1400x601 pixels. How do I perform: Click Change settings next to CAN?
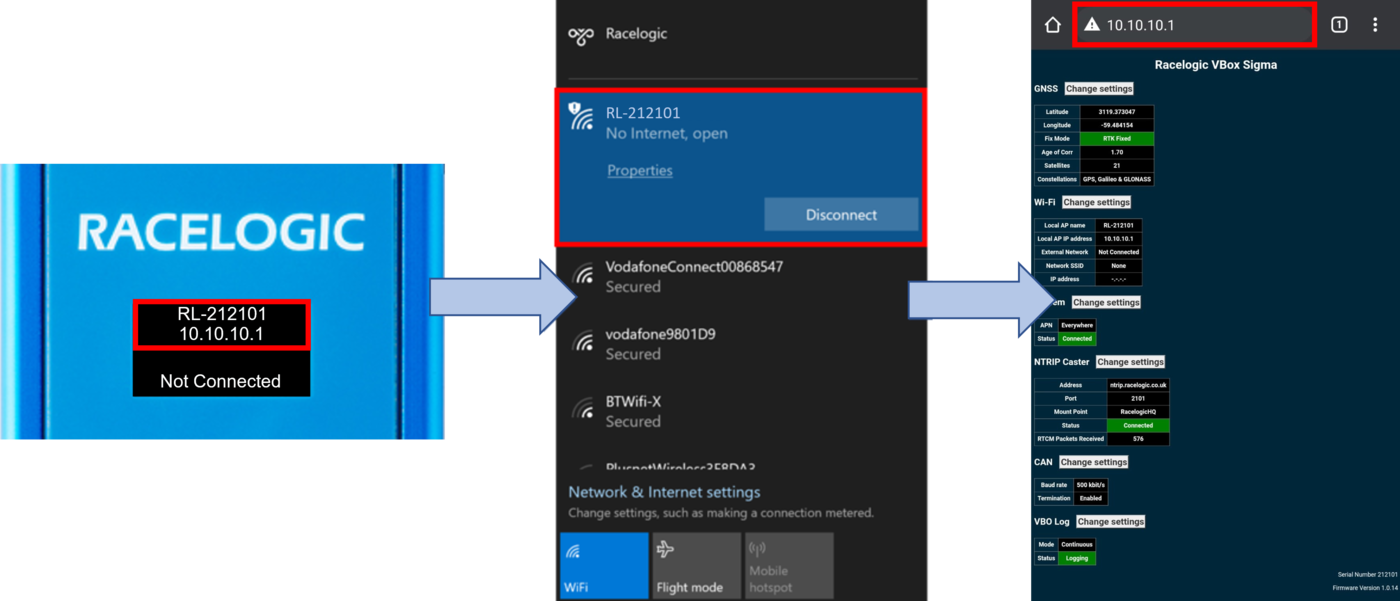(1094, 462)
